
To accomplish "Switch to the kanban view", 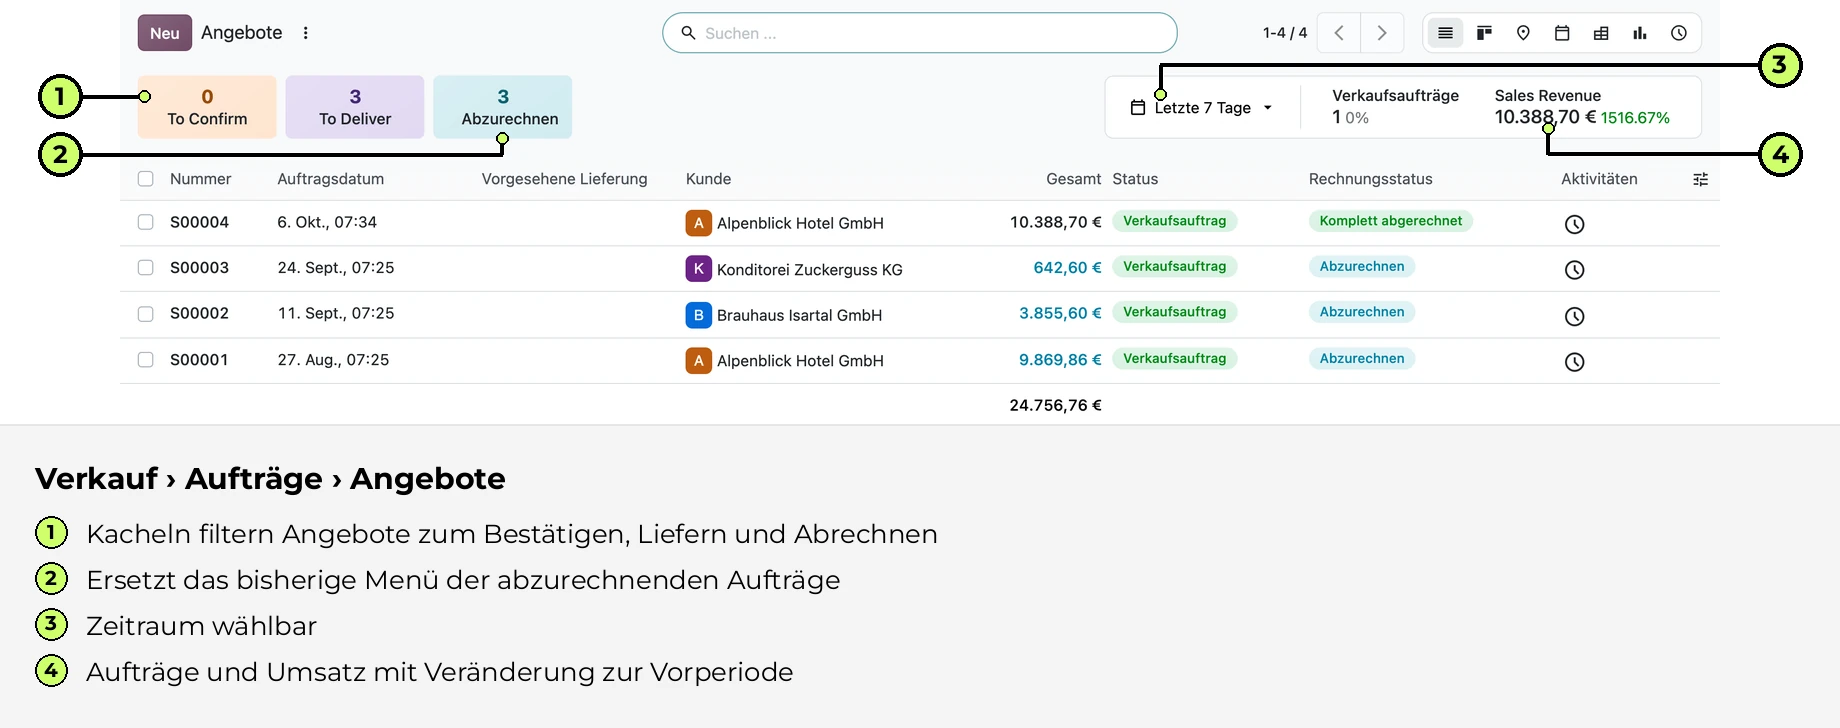I will point(1484,33).
